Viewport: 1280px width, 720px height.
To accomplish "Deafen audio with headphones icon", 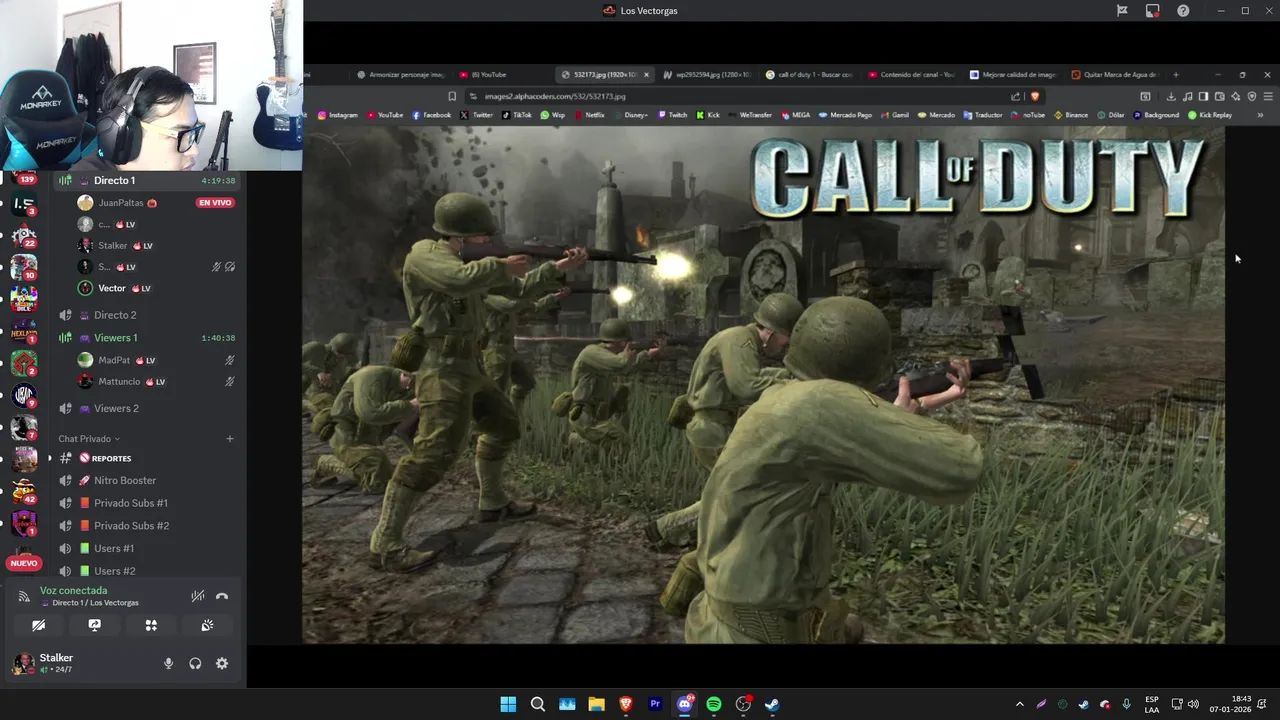I will [195, 663].
